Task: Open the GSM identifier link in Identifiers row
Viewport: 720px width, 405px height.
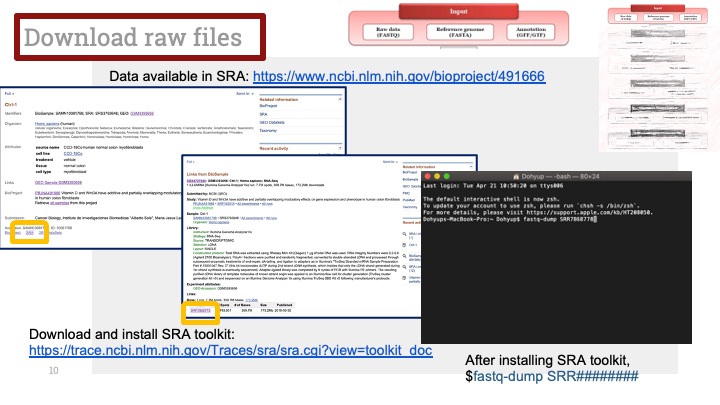Action: pos(142,113)
